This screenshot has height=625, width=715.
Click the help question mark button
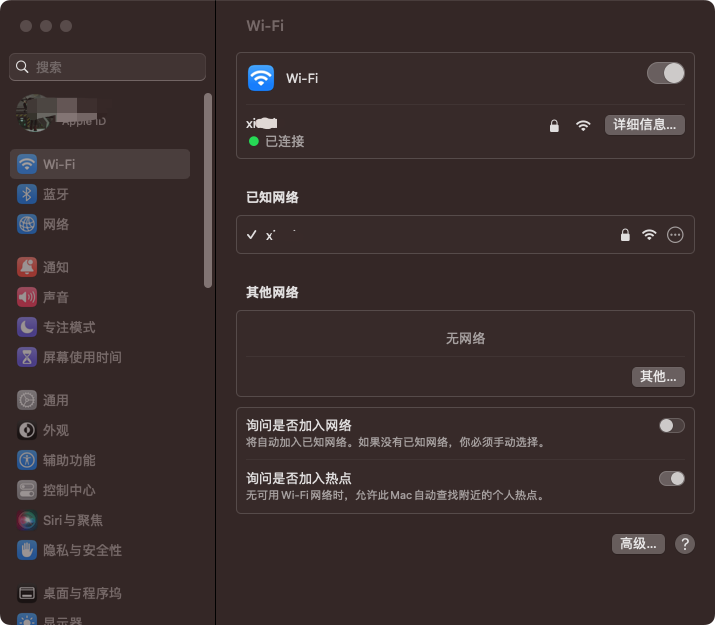click(x=684, y=544)
